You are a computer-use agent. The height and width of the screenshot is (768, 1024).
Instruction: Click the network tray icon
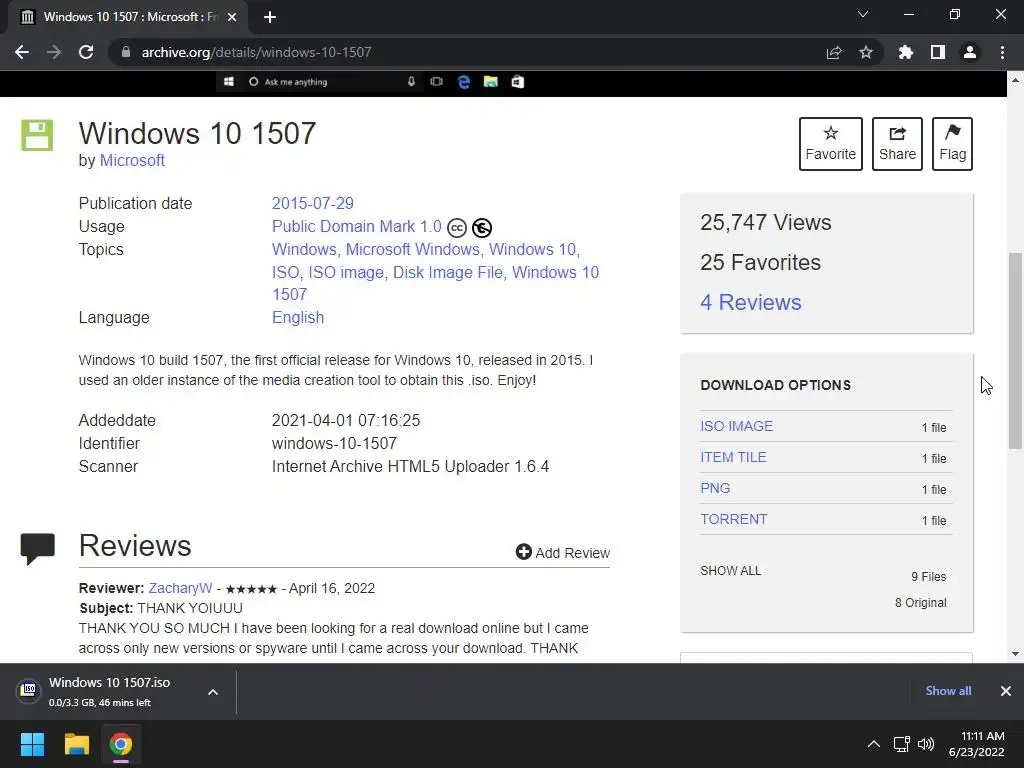pos(902,744)
